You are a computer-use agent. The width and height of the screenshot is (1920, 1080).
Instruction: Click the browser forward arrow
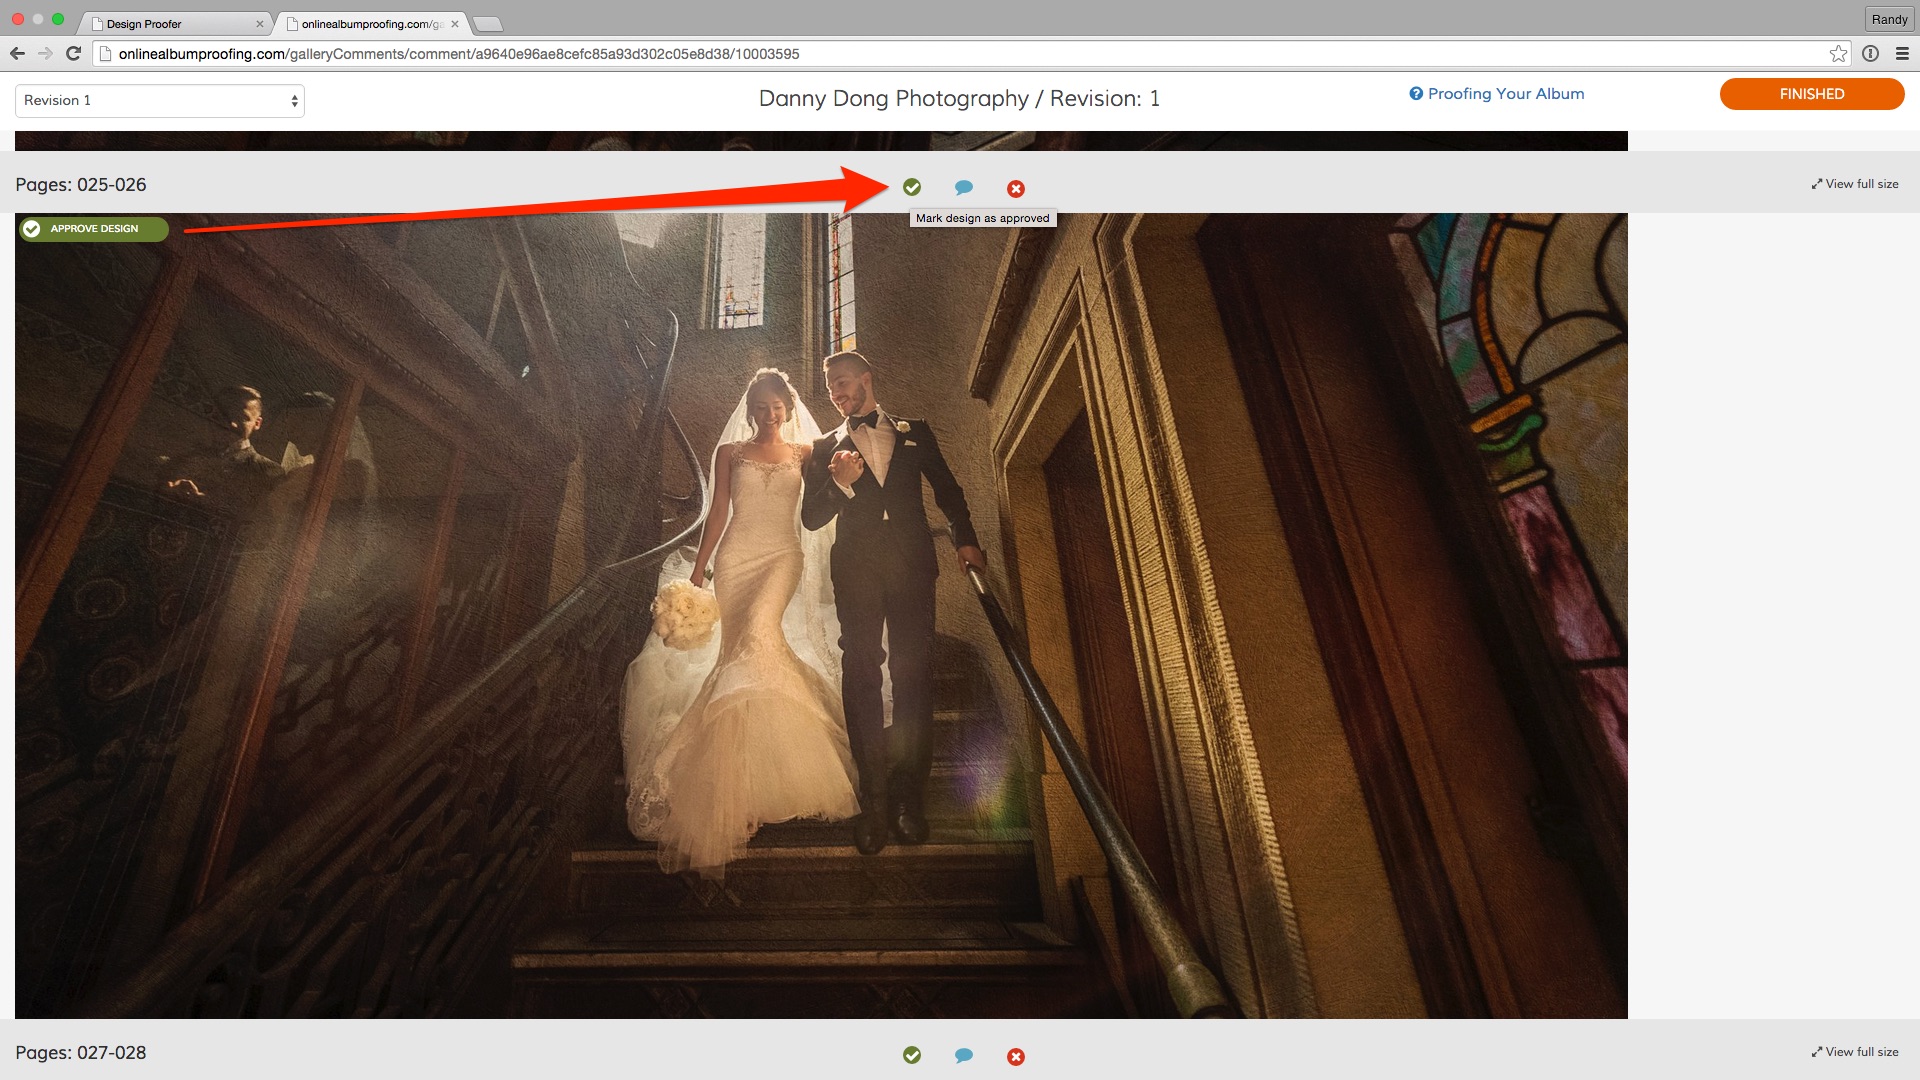point(45,54)
